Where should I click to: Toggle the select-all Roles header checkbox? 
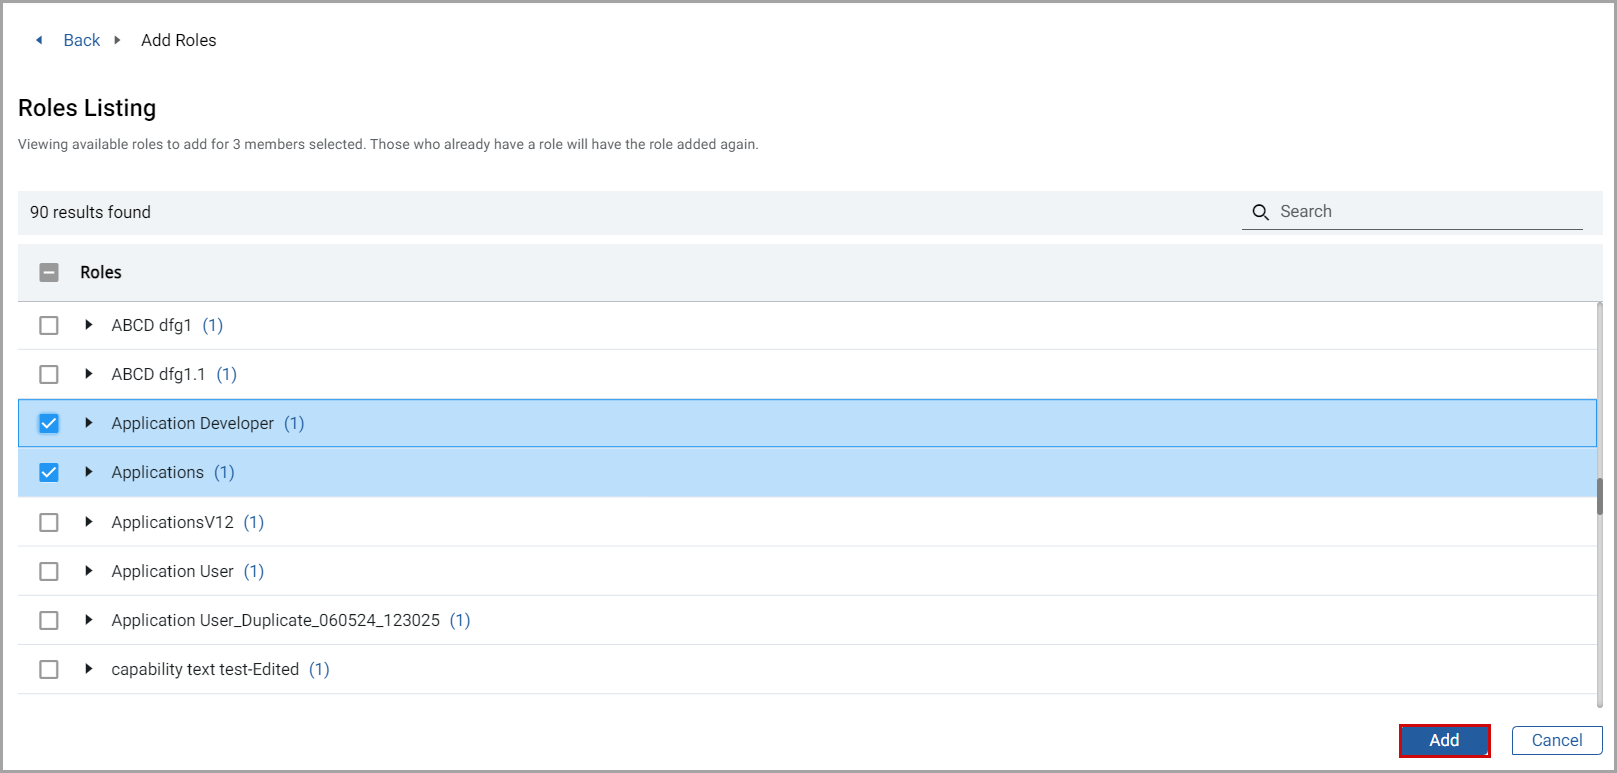pos(49,272)
